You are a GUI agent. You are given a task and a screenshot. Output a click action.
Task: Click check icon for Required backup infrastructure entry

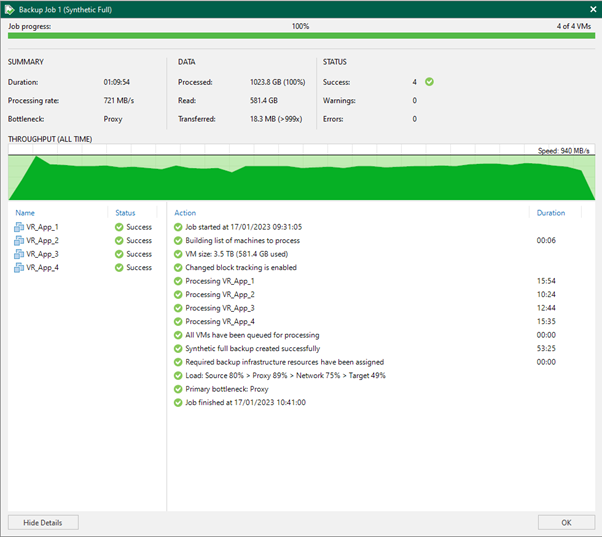[x=178, y=362]
